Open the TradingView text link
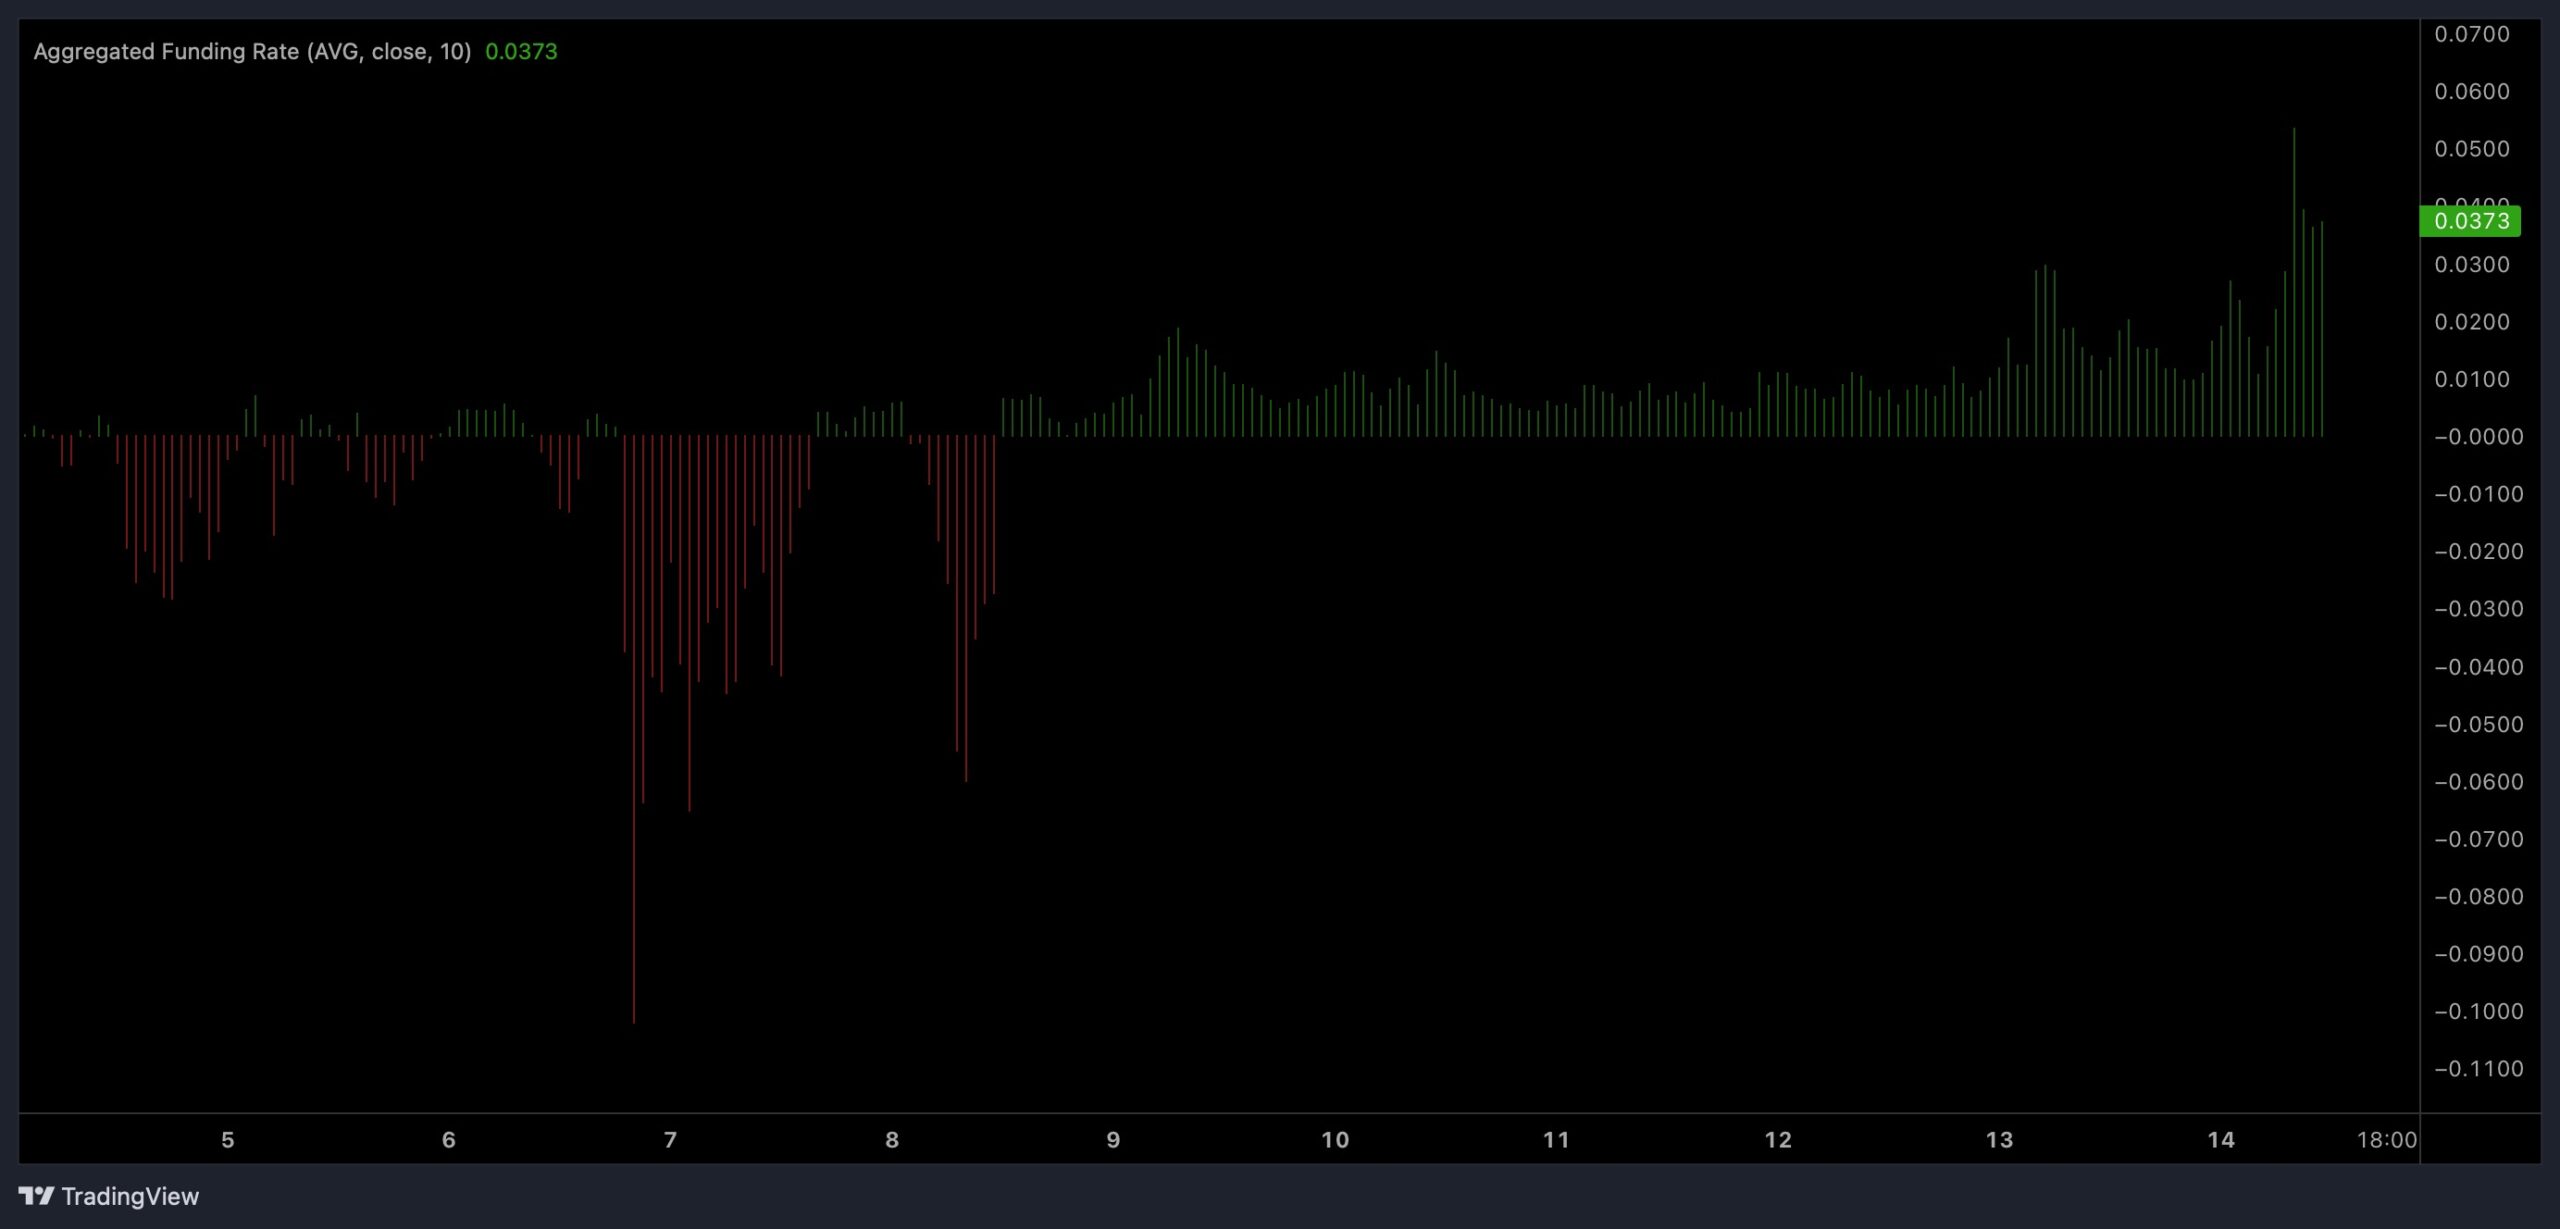The height and width of the screenshot is (1229, 2560). pyautogui.click(x=130, y=1196)
